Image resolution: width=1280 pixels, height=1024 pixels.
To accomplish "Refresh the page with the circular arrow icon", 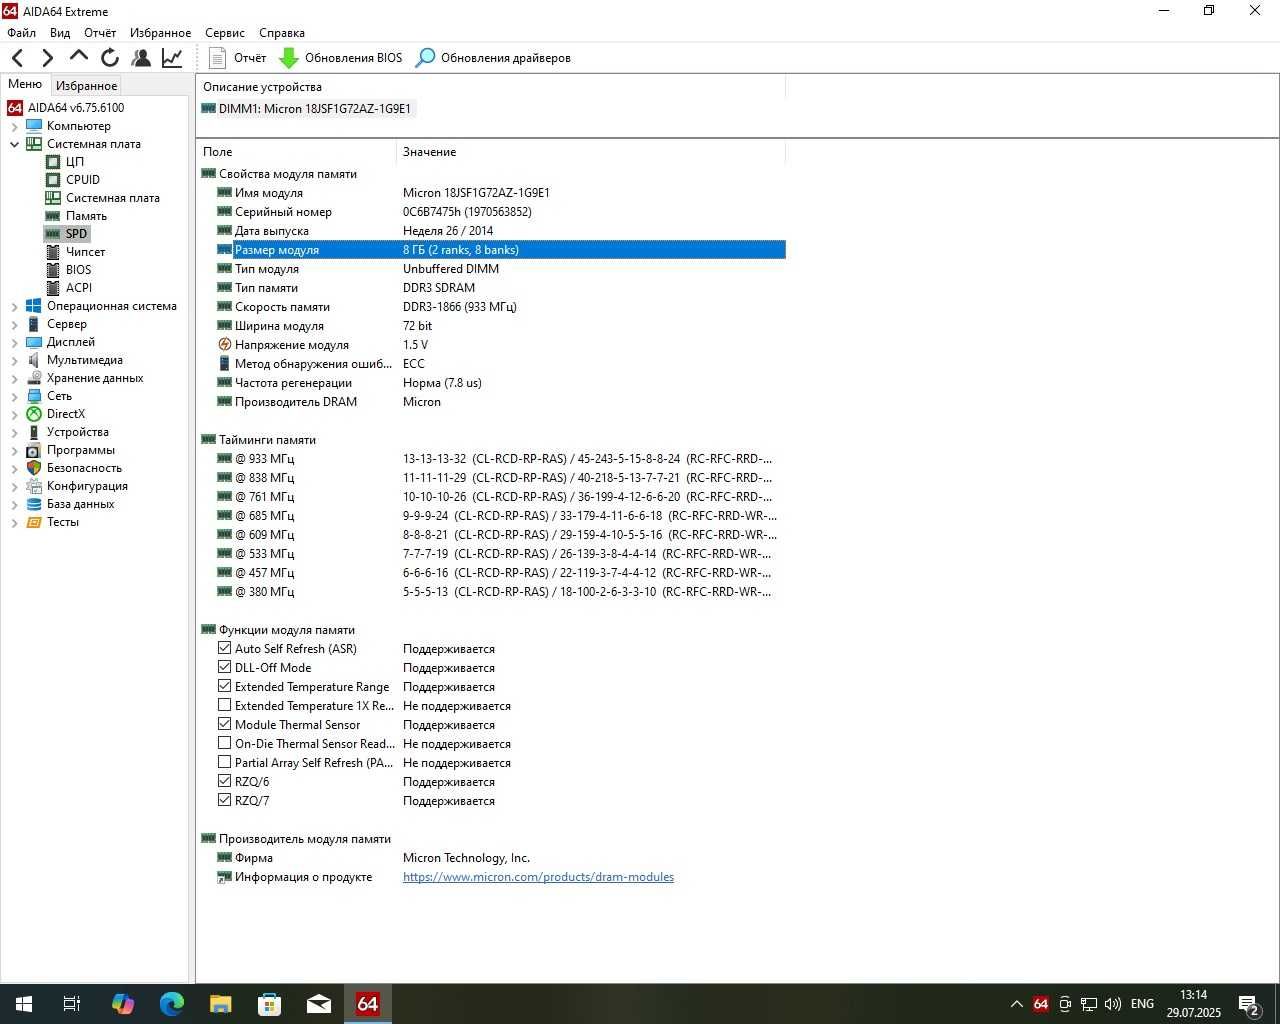I will click(110, 58).
